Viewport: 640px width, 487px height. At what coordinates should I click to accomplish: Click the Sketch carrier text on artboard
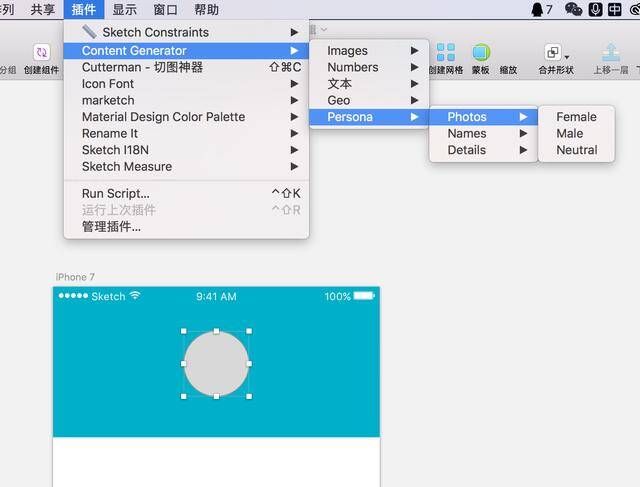(x=108, y=296)
